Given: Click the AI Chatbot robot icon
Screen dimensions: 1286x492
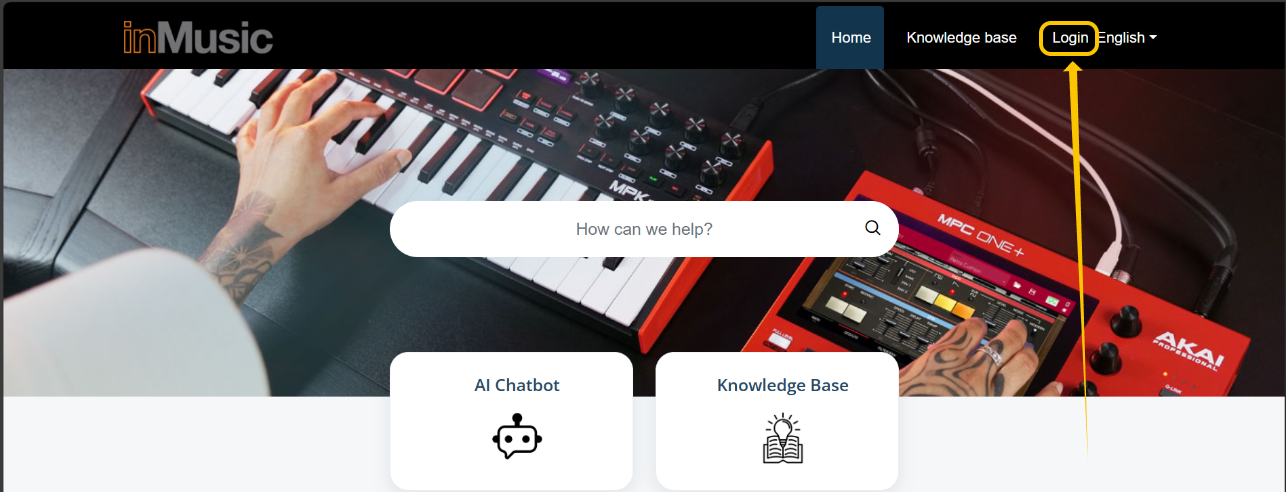Looking at the screenshot, I should [517, 437].
